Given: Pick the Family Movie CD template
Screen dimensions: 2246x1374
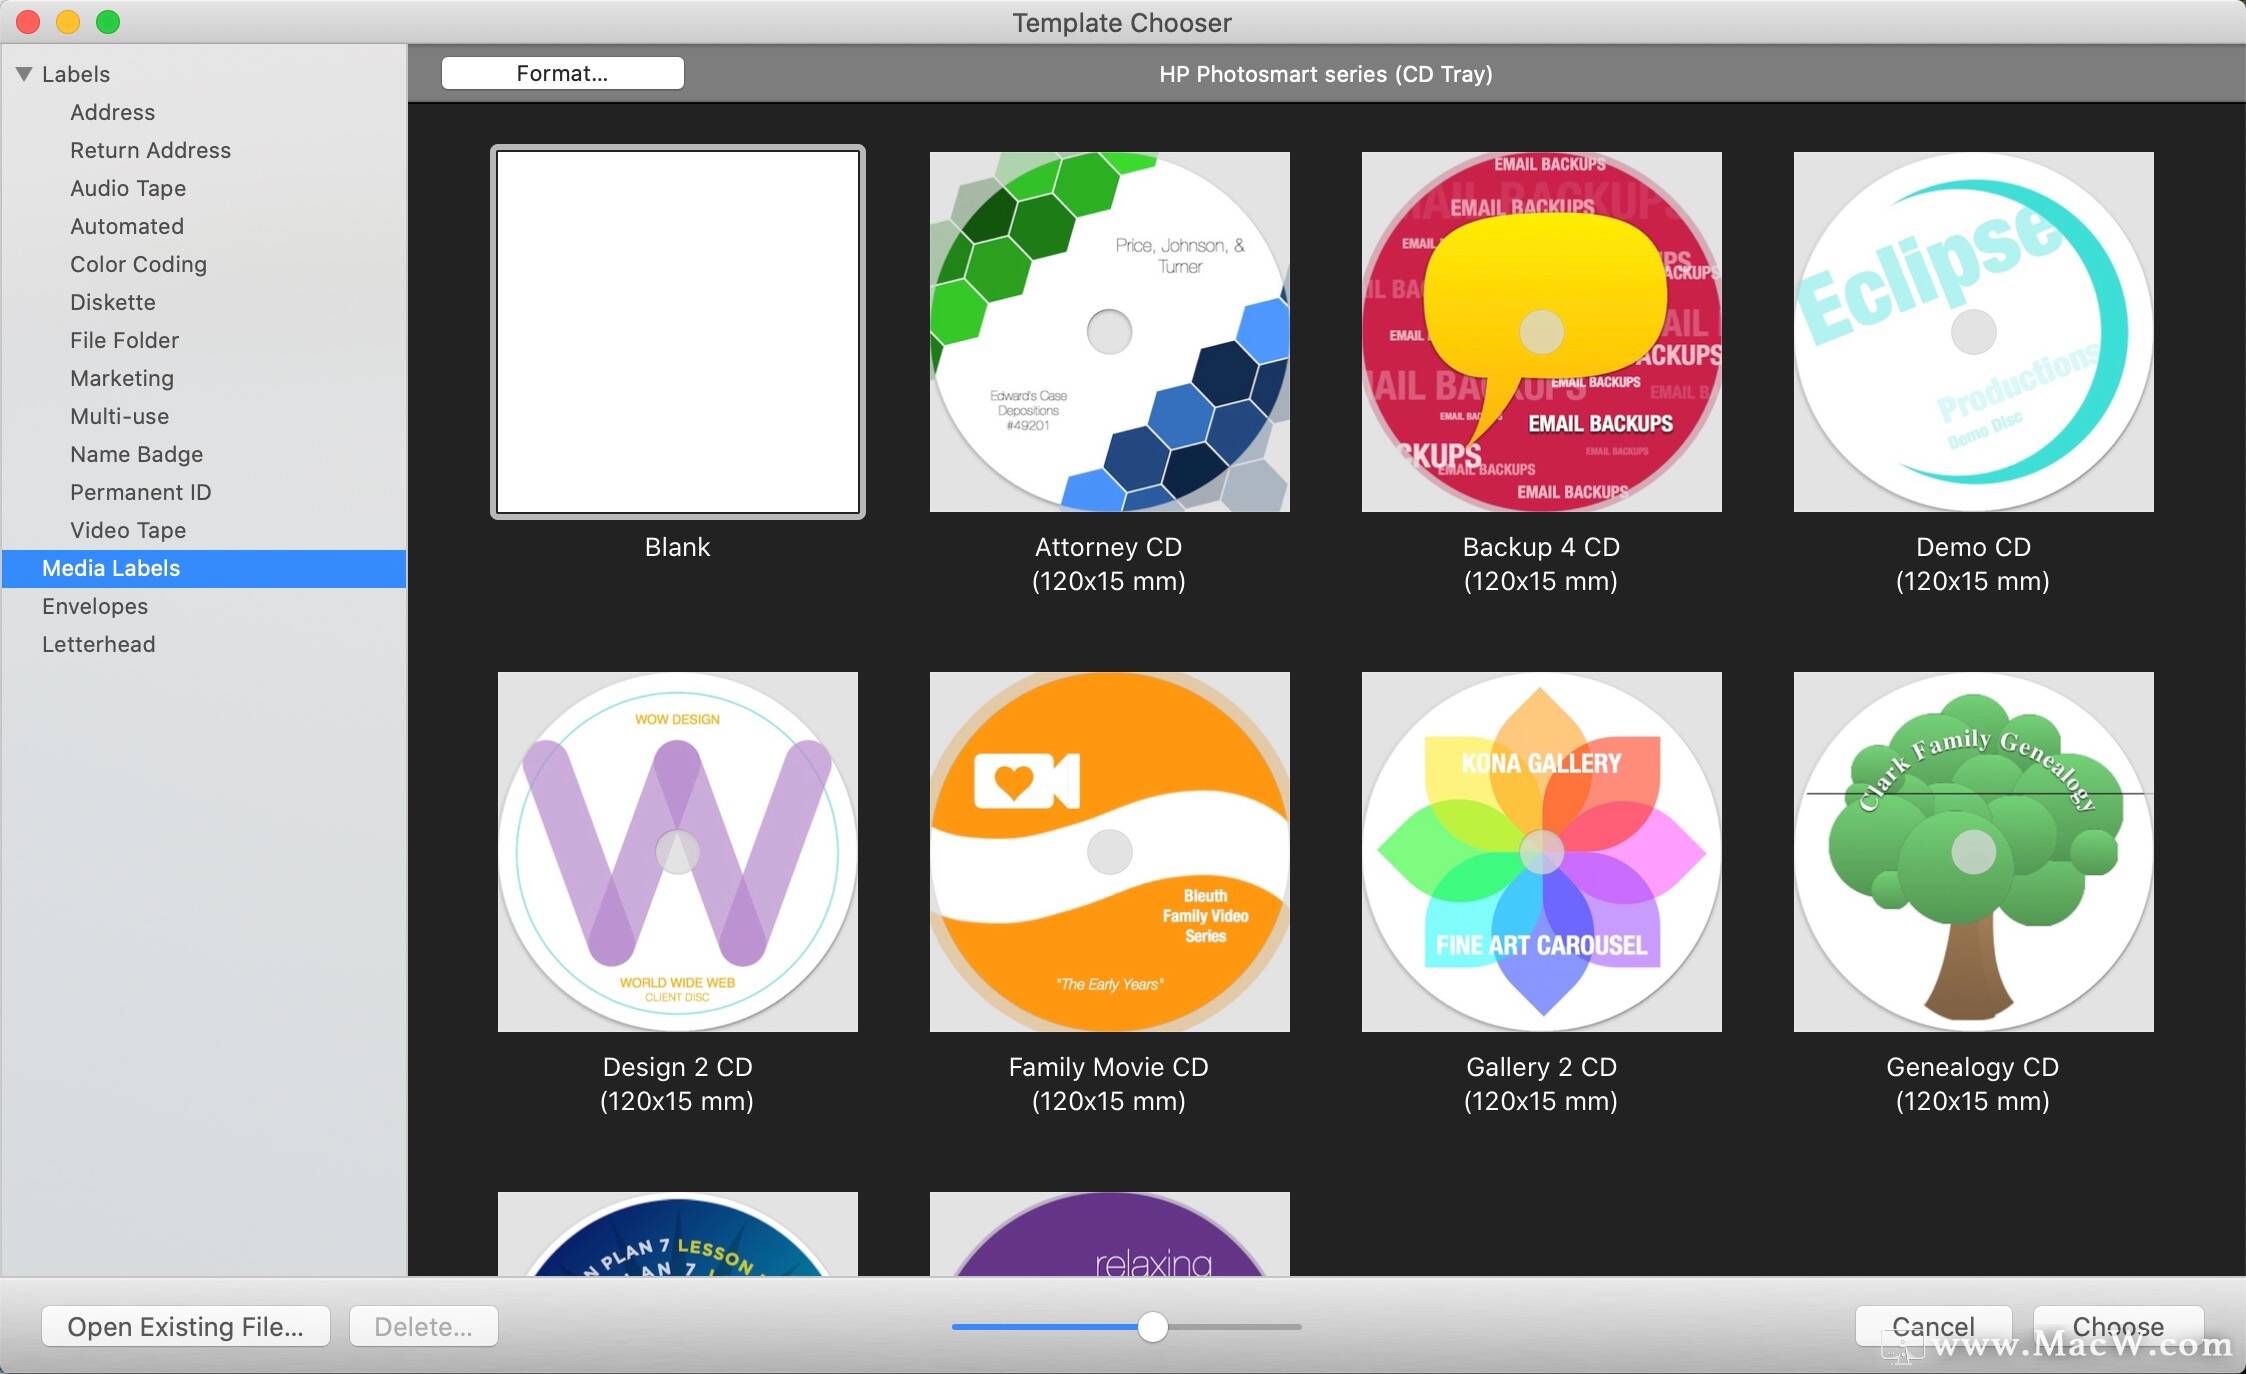Looking at the screenshot, I should (x=1110, y=852).
